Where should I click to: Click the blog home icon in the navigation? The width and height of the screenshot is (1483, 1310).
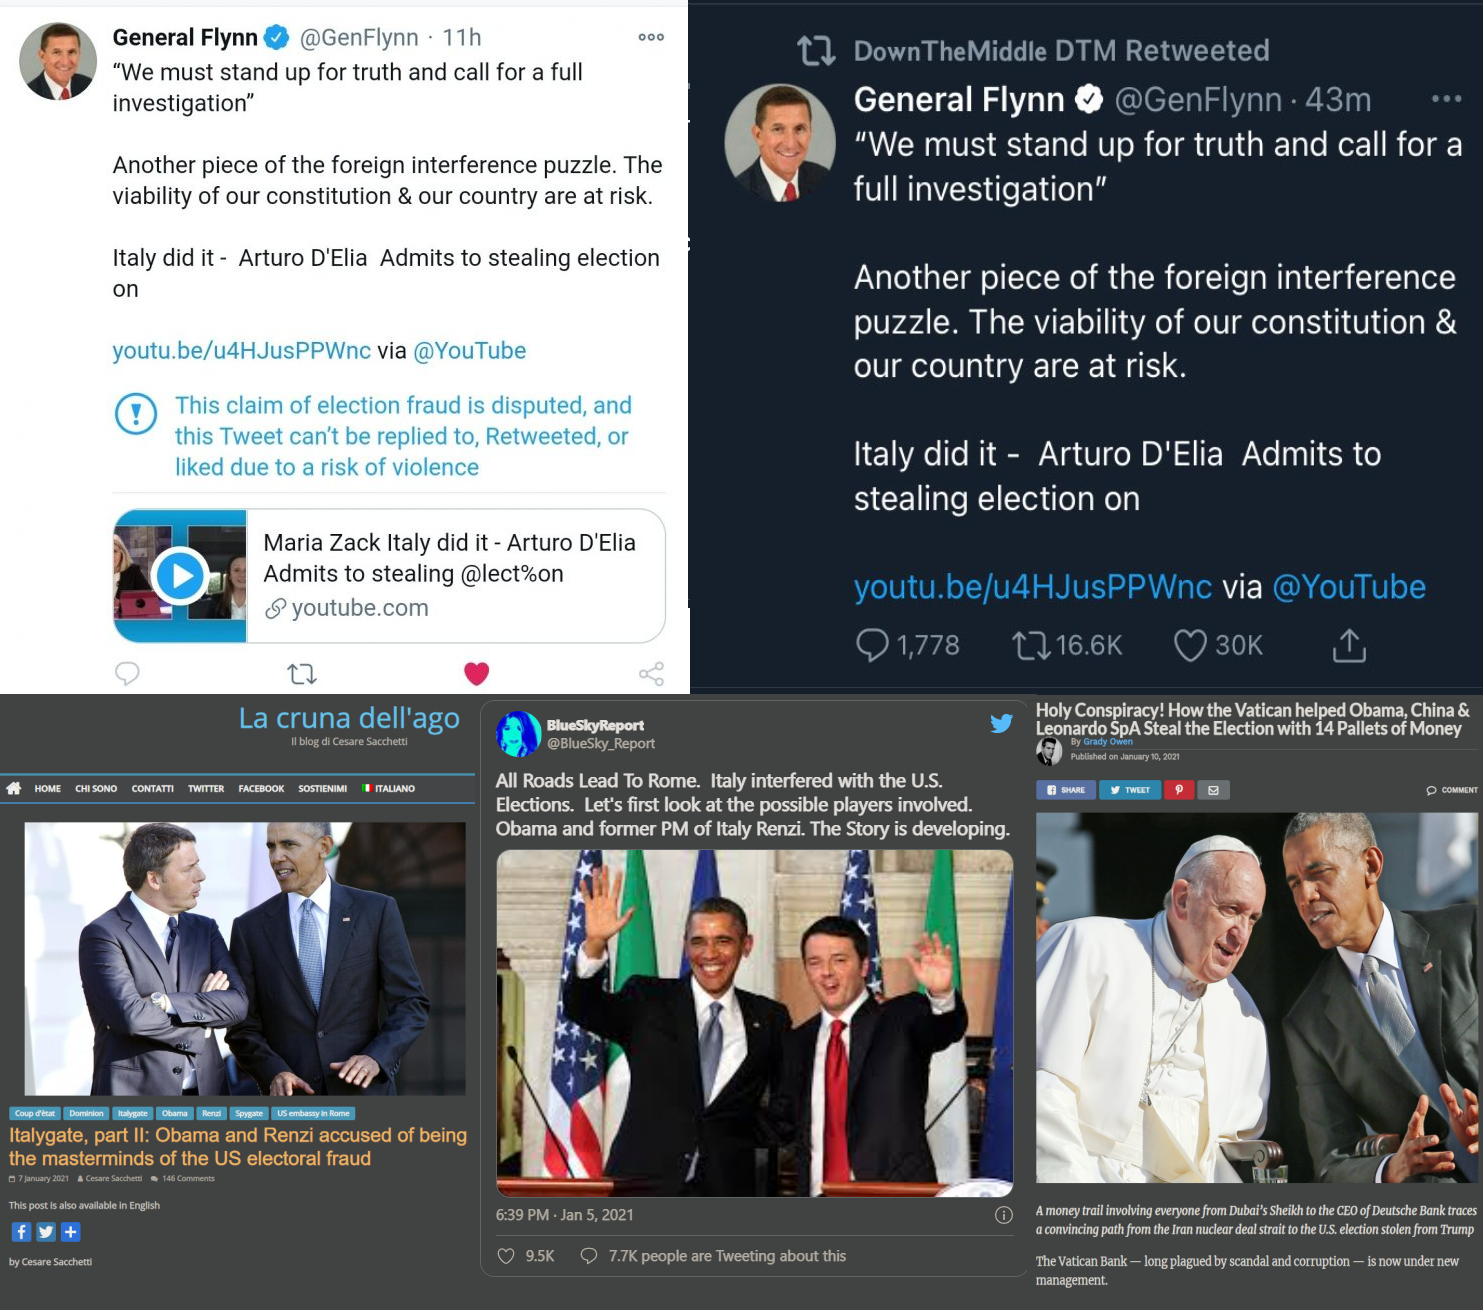(14, 789)
